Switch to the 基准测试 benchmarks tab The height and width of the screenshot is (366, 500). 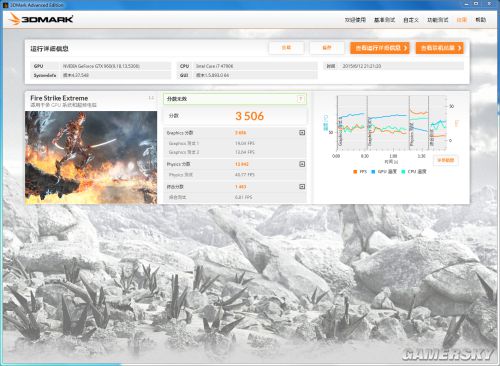click(x=384, y=20)
